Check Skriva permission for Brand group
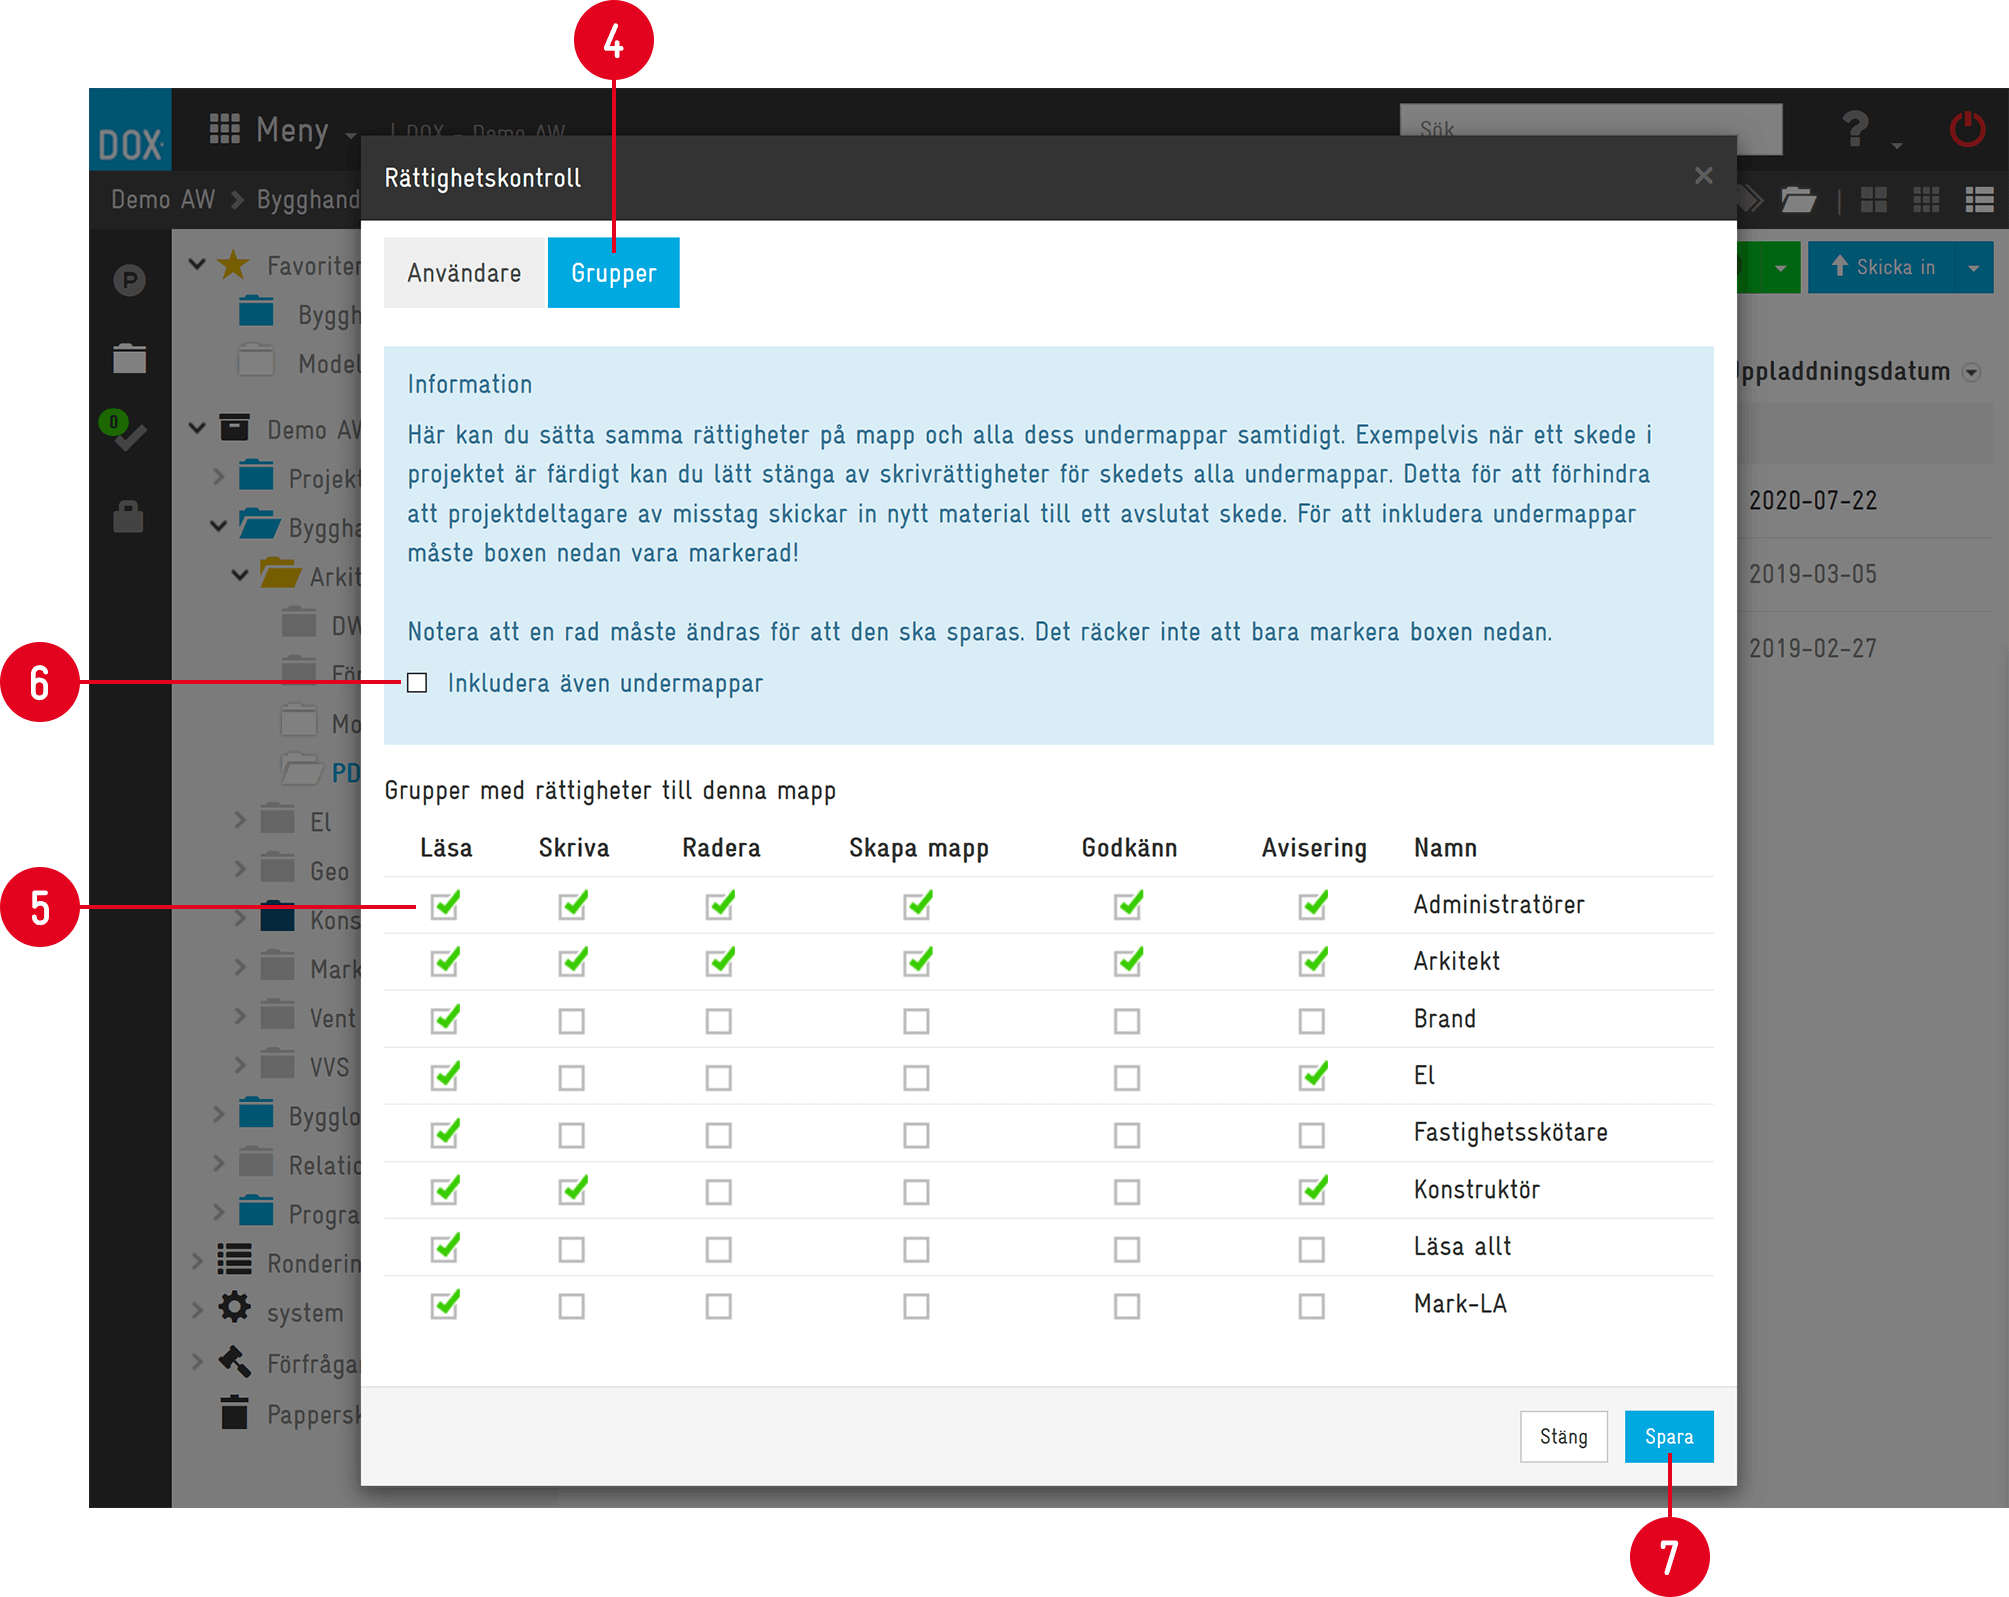 tap(572, 1021)
